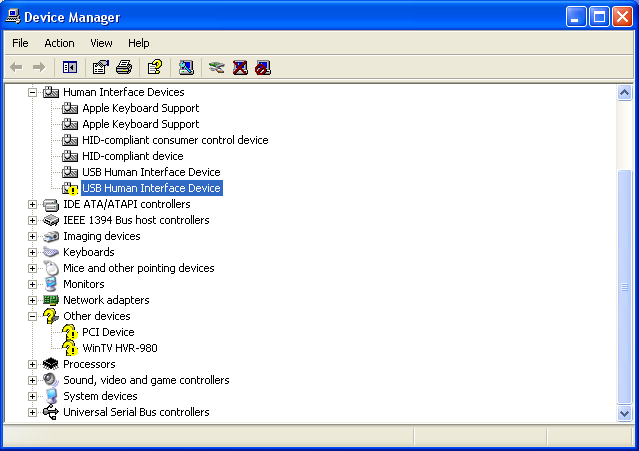The height and width of the screenshot is (451, 639).
Task: Click the scrollbar up arrow
Action: tap(624, 92)
